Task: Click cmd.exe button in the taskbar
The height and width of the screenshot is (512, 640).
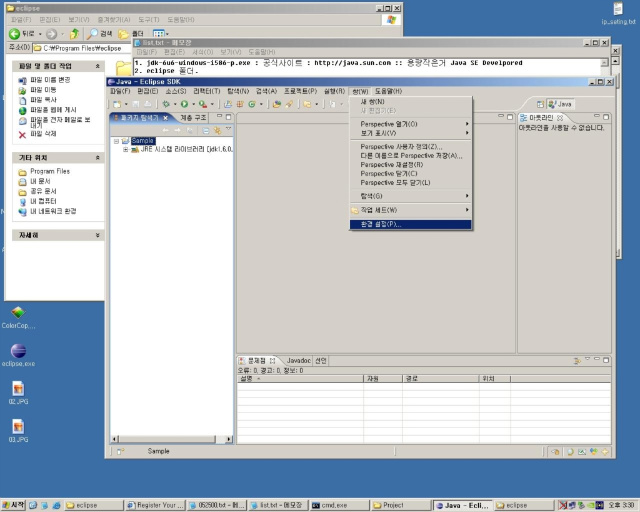Action: coord(338,505)
